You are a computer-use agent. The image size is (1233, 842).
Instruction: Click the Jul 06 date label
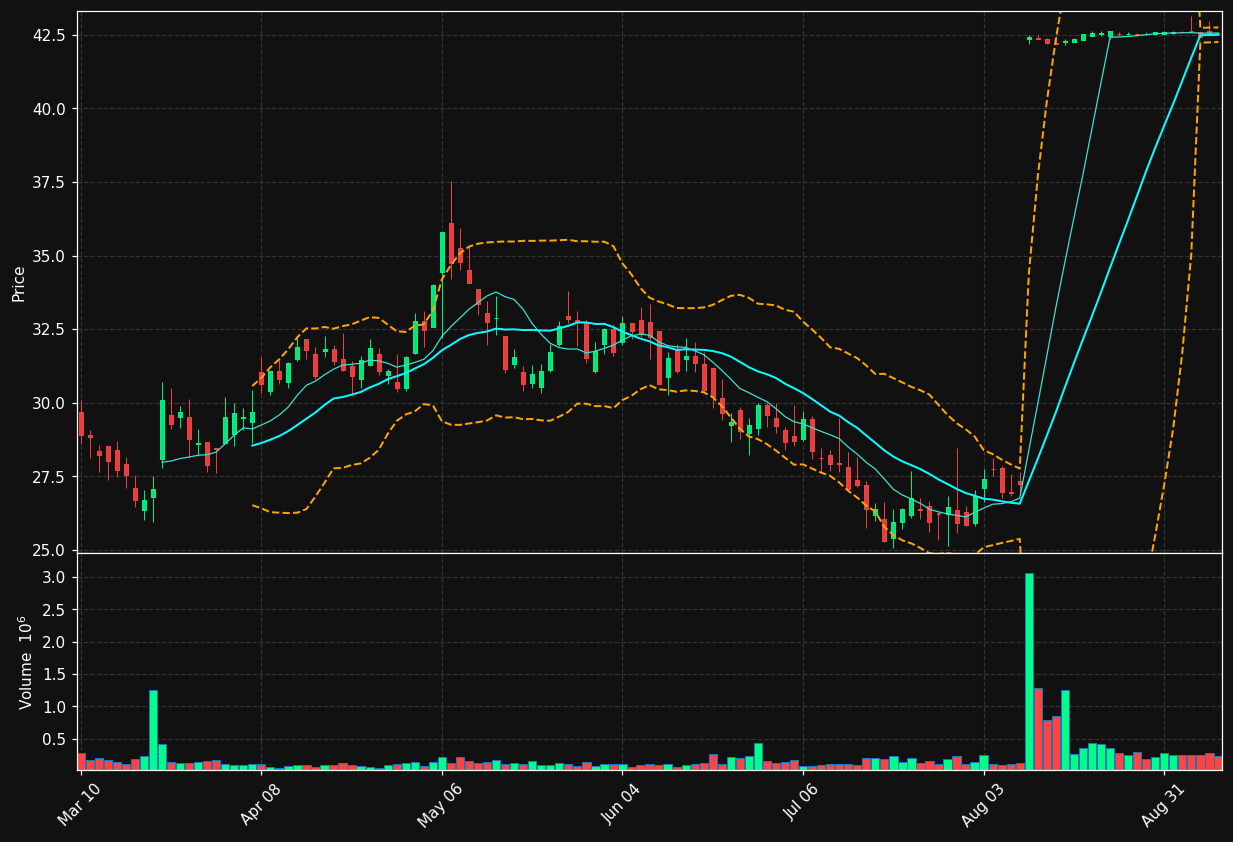(801, 805)
